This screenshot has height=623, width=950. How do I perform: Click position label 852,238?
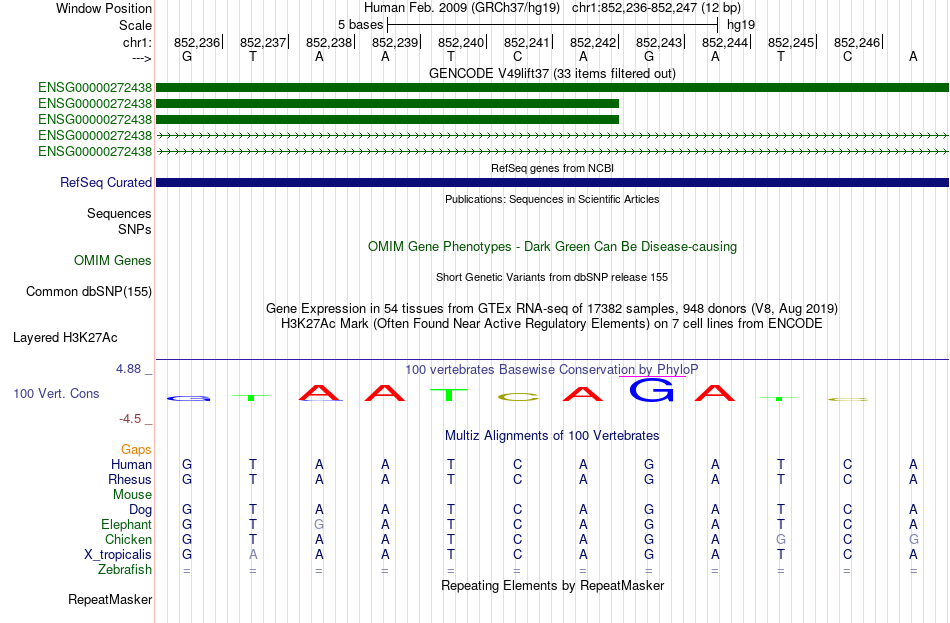(329, 42)
